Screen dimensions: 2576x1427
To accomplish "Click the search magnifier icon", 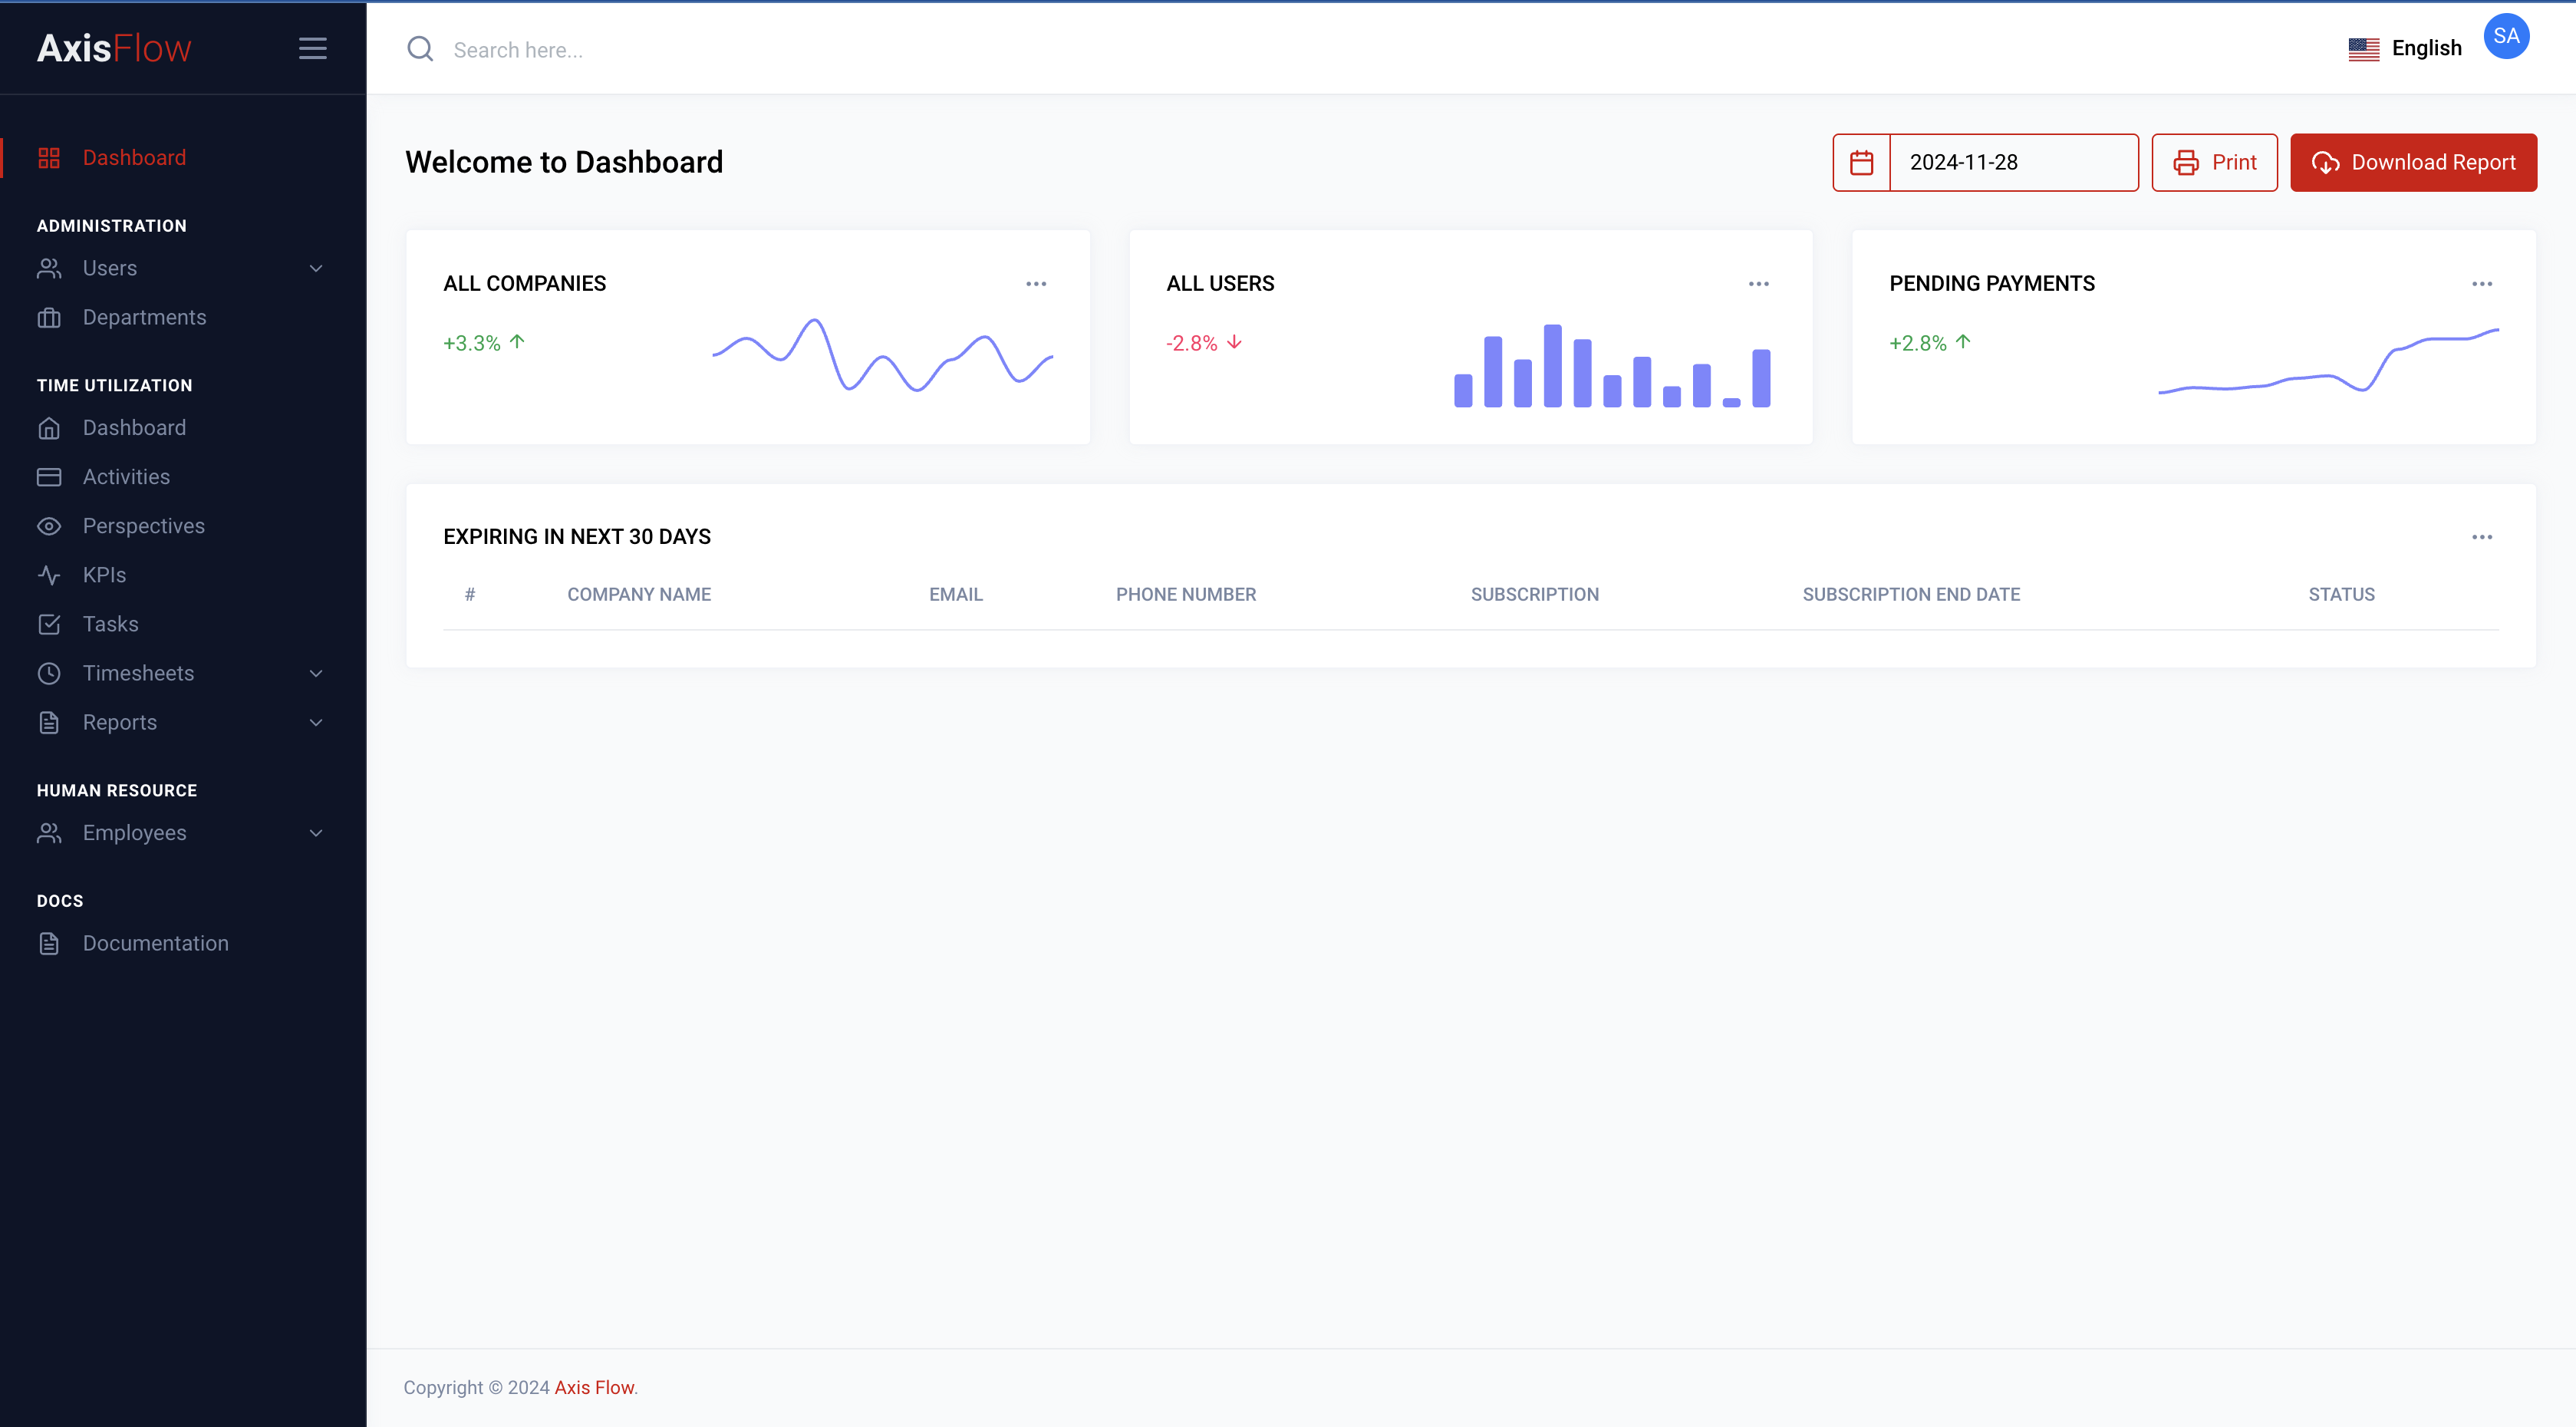I will (x=420, y=49).
